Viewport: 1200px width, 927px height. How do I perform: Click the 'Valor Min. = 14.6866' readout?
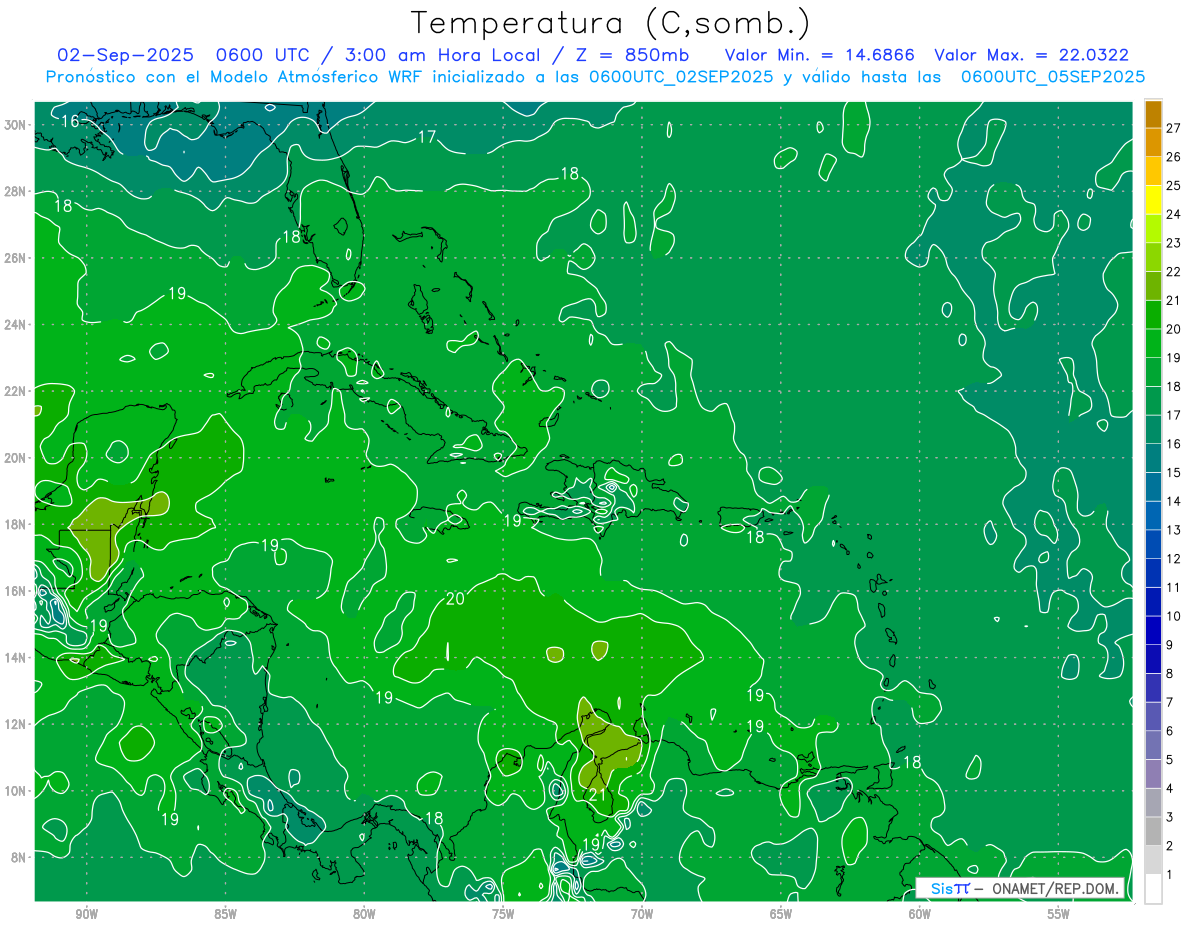tap(819, 55)
